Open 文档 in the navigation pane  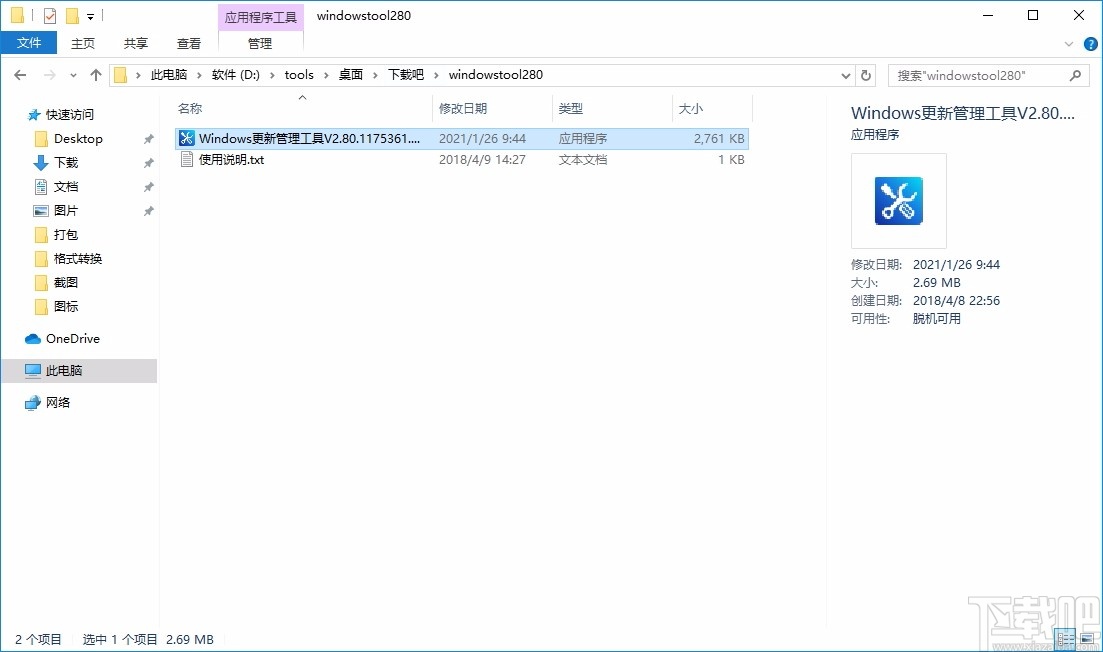[x=66, y=186]
